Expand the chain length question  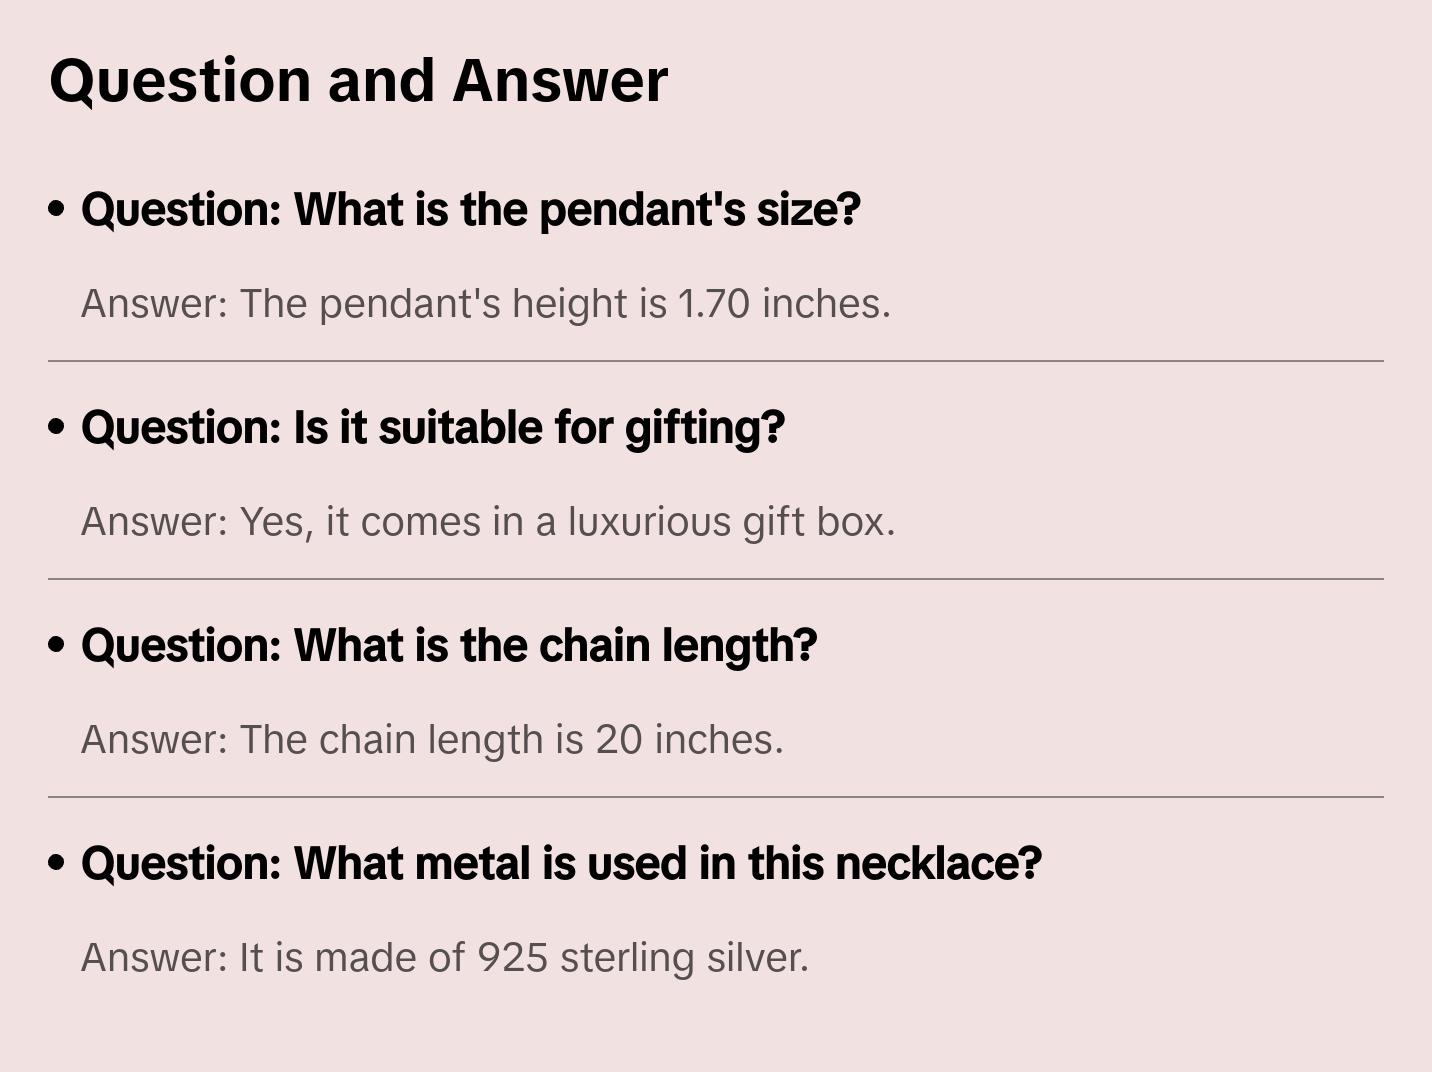pyautogui.click(x=449, y=645)
